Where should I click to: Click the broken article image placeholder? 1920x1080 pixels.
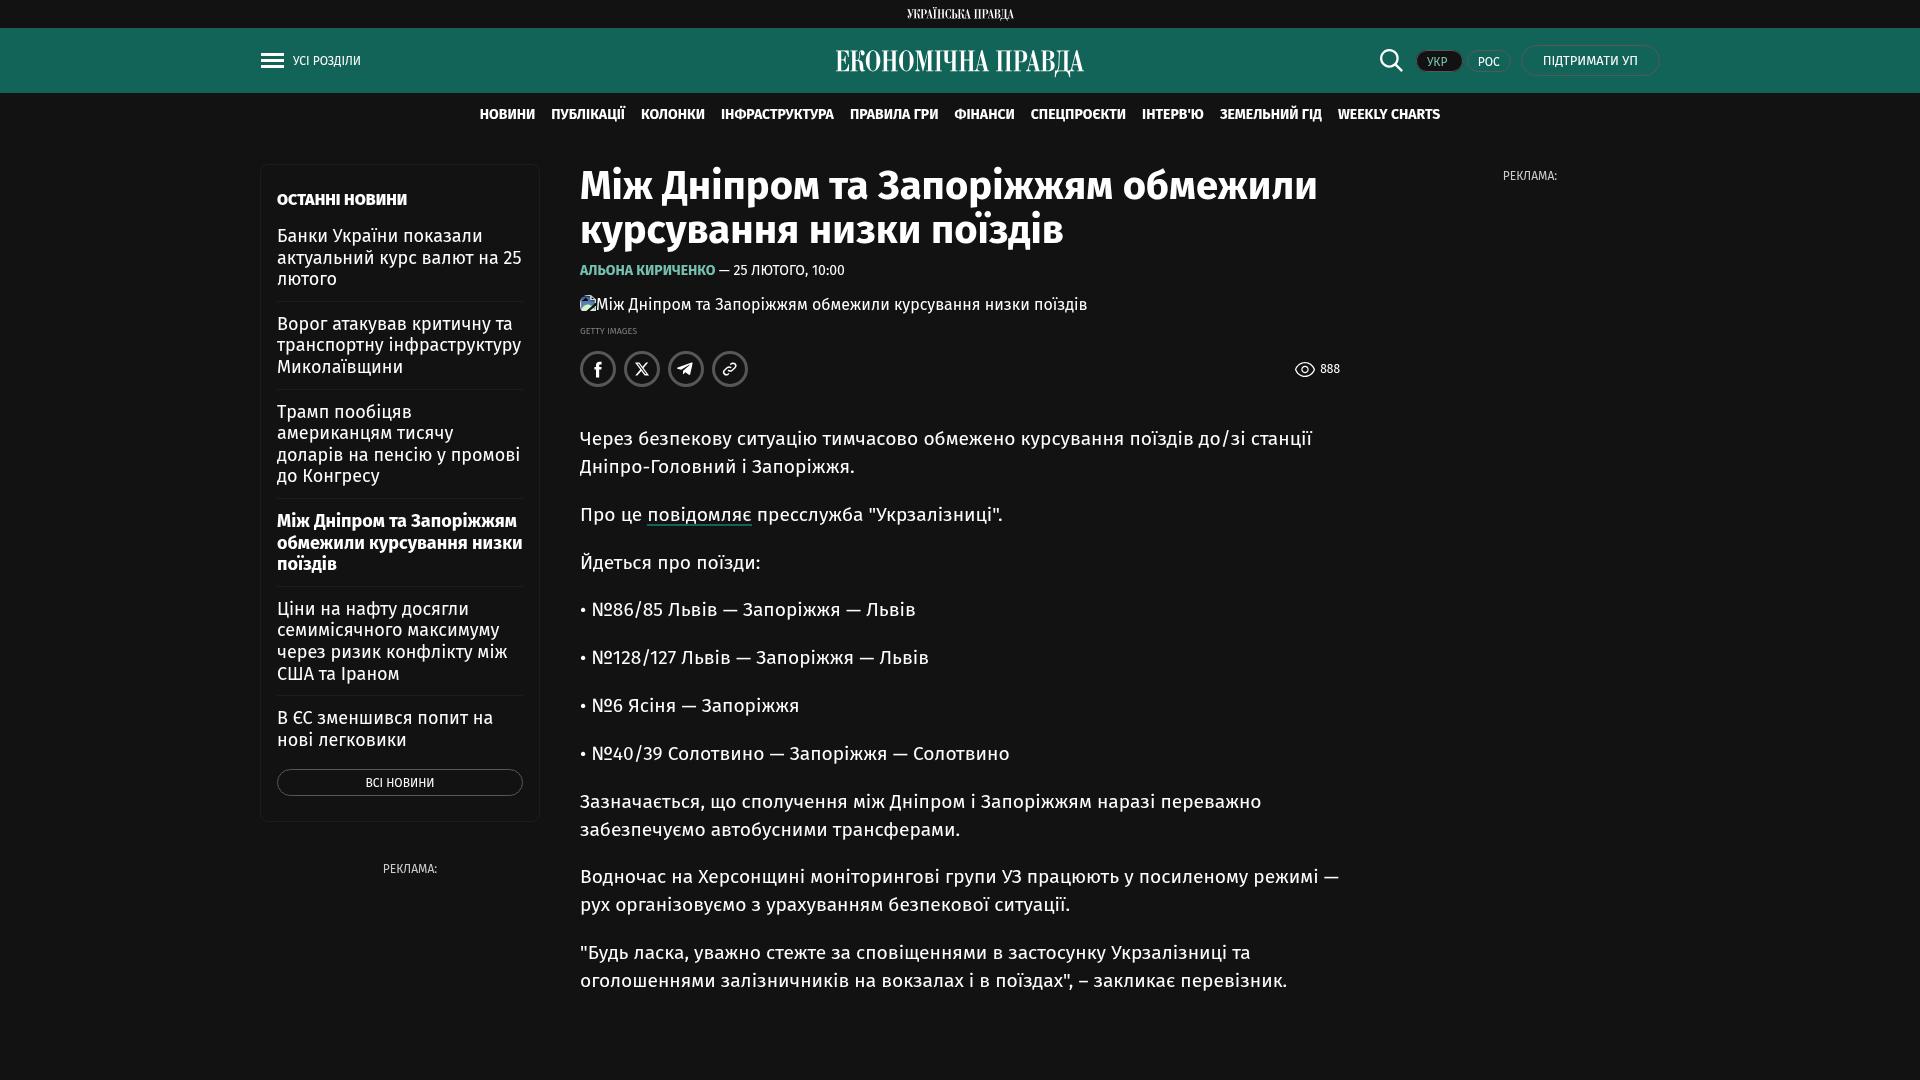pos(588,304)
